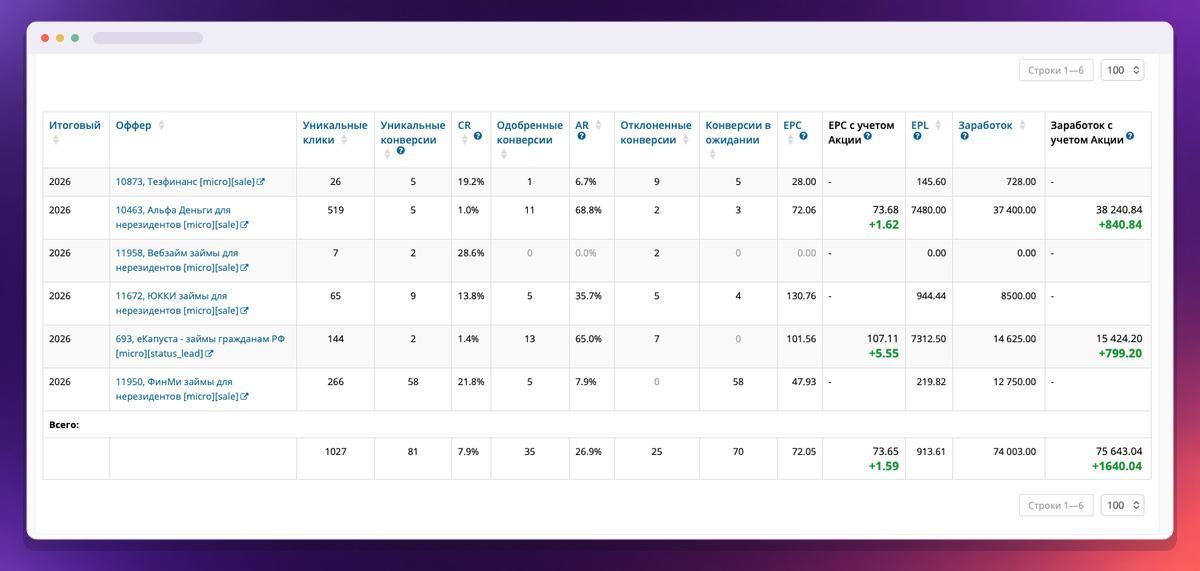Click the sort arrows under EPC
Viewport: 1200px width, 571px height.
click(789, 140)
